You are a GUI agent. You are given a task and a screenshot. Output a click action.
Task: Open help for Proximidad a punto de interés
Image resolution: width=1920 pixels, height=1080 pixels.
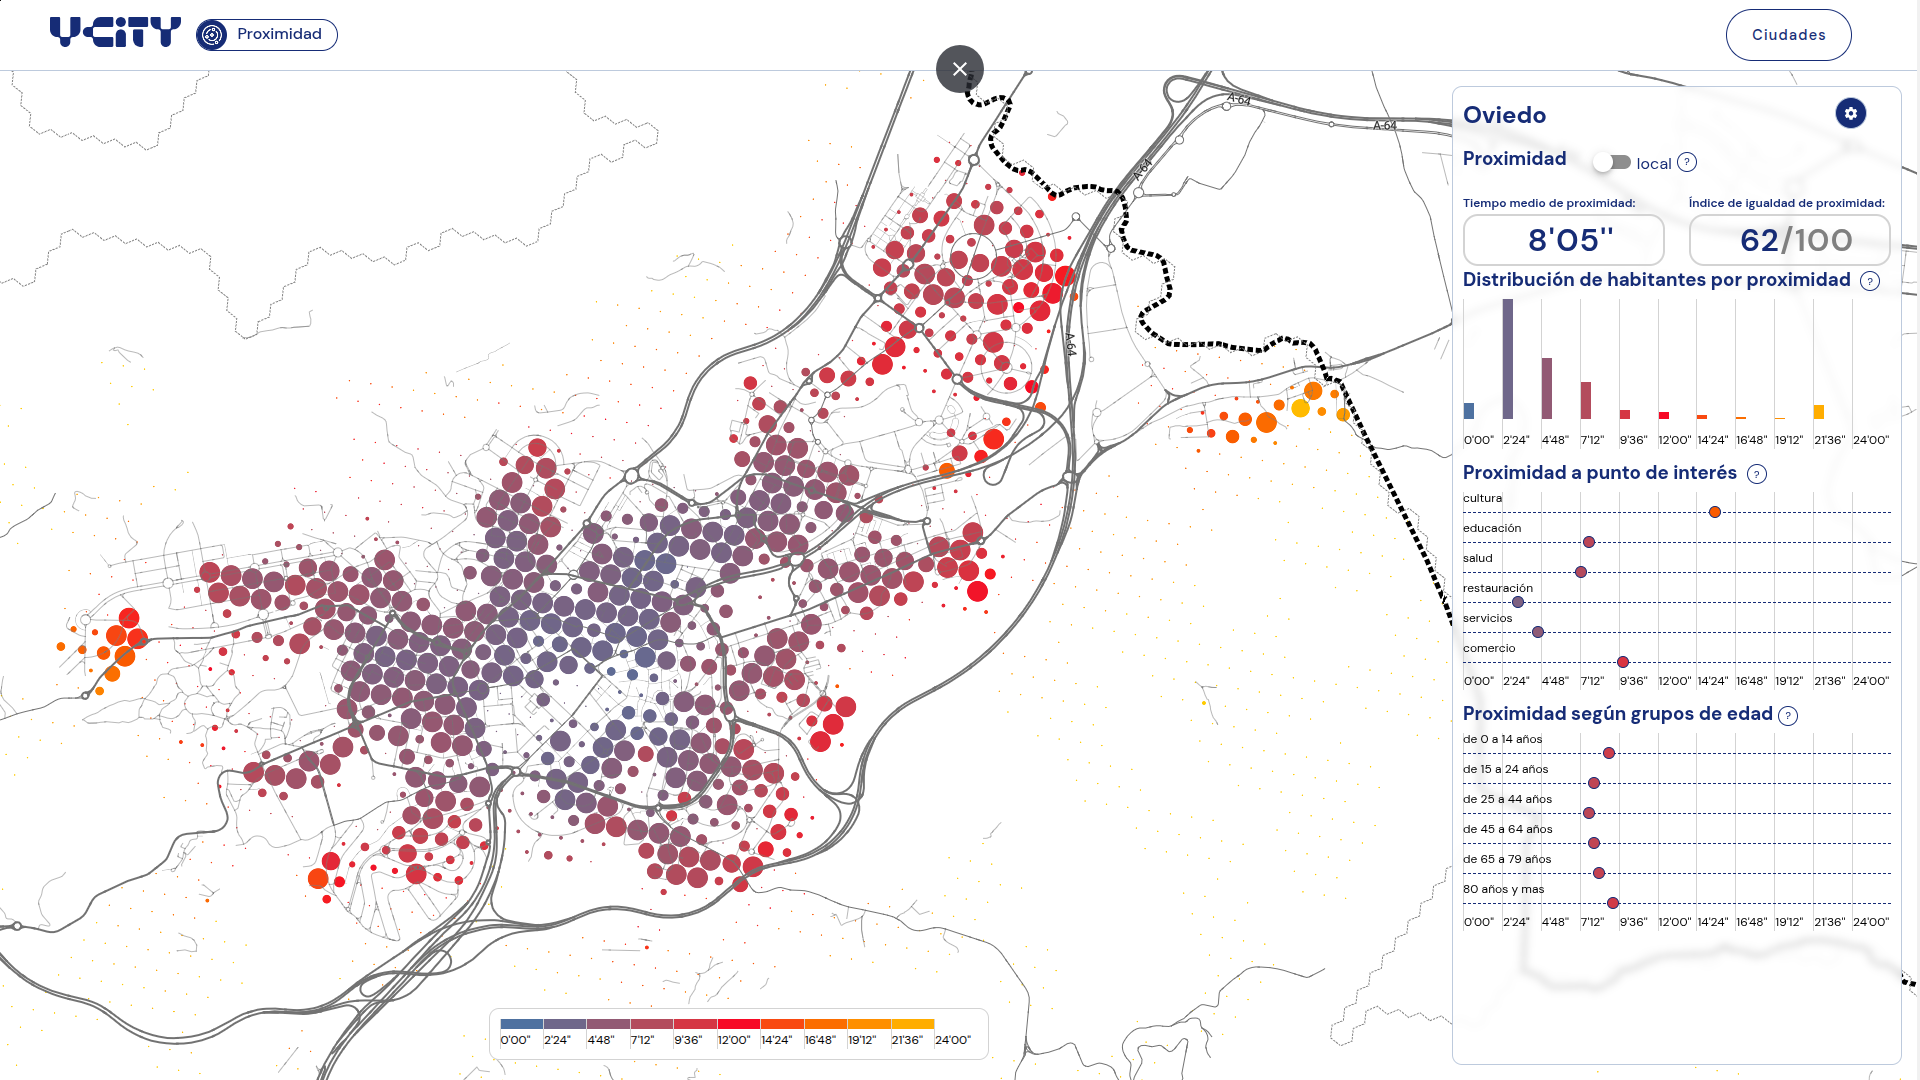1757,474
